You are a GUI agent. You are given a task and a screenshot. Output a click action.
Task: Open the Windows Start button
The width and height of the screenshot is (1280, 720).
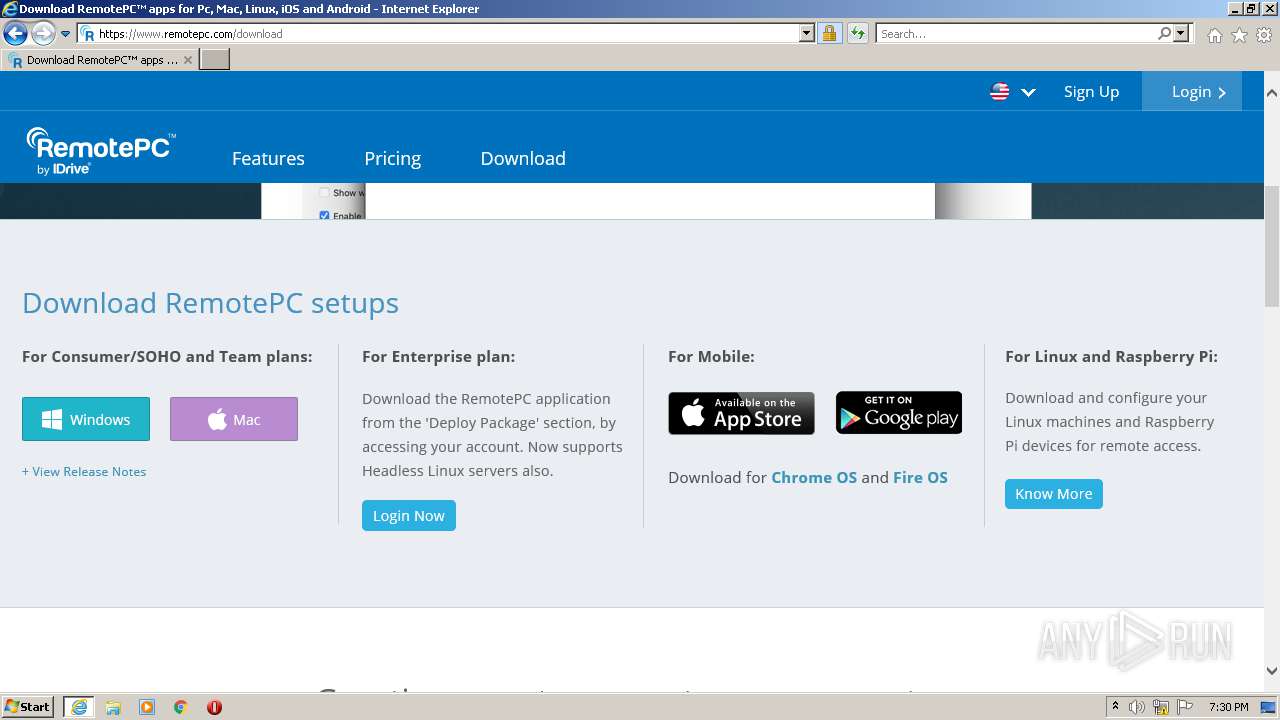[28, 707]
